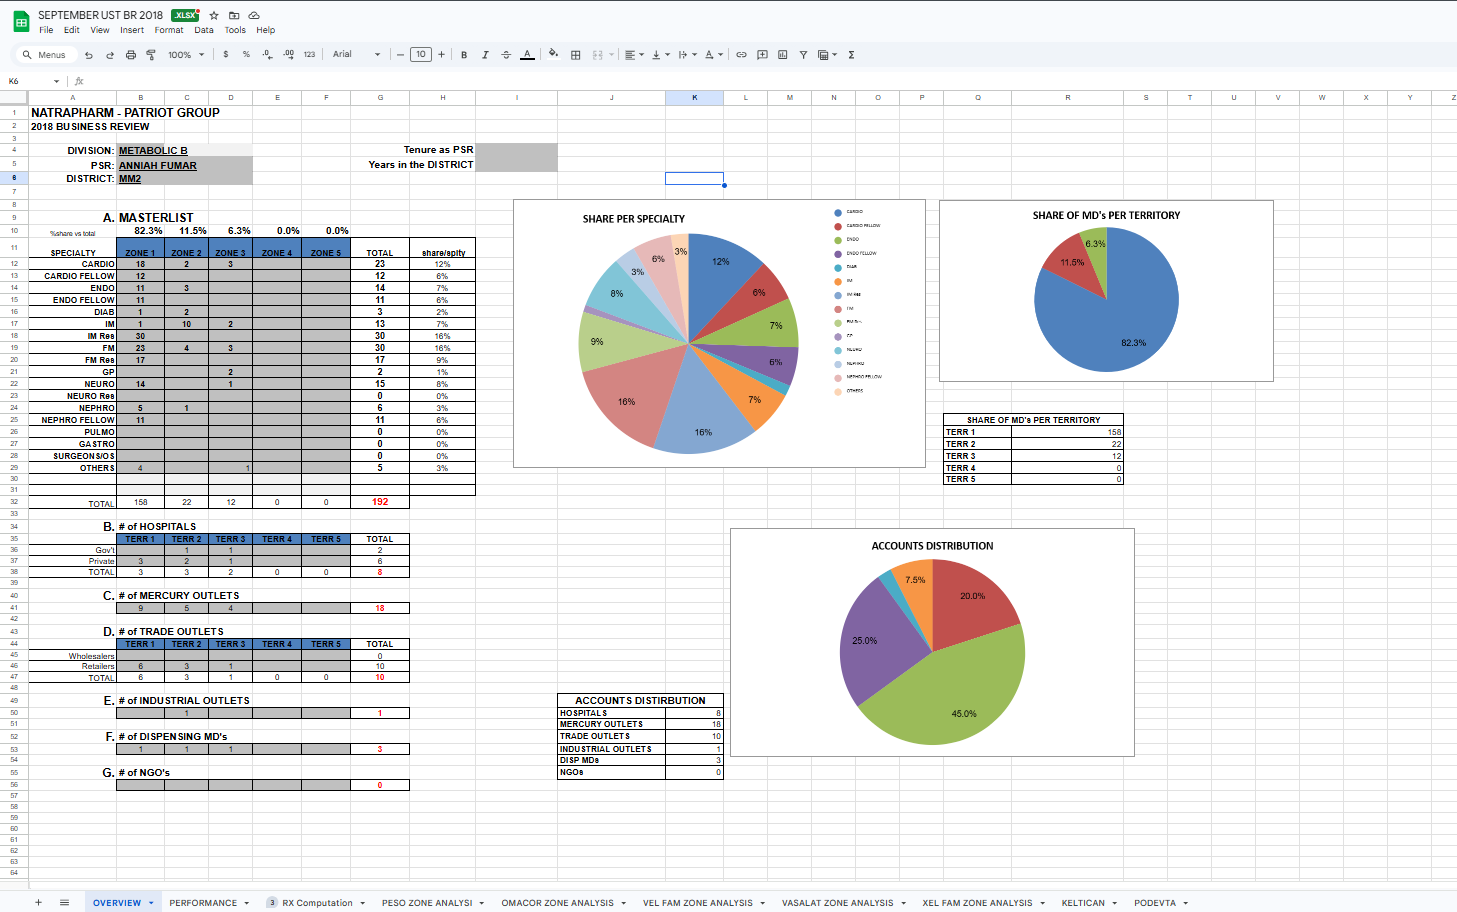The image size is (1457, 912).
Task: Switch to the RX Computation sheet tab
Action: tap(317, 903)
